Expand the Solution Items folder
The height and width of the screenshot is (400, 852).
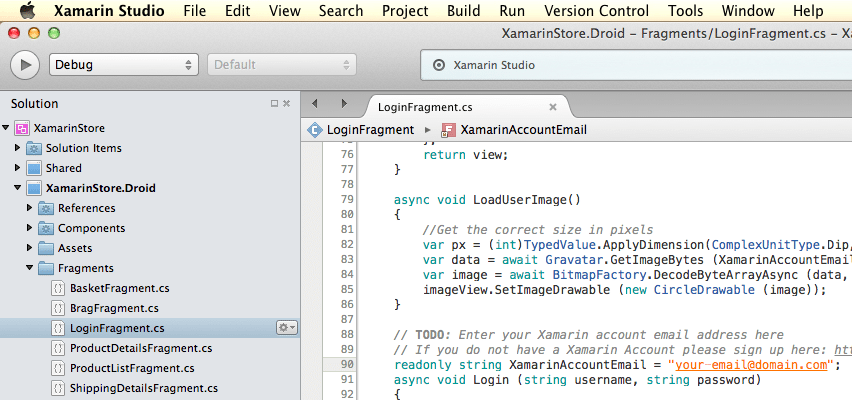[x=18, y=148]
